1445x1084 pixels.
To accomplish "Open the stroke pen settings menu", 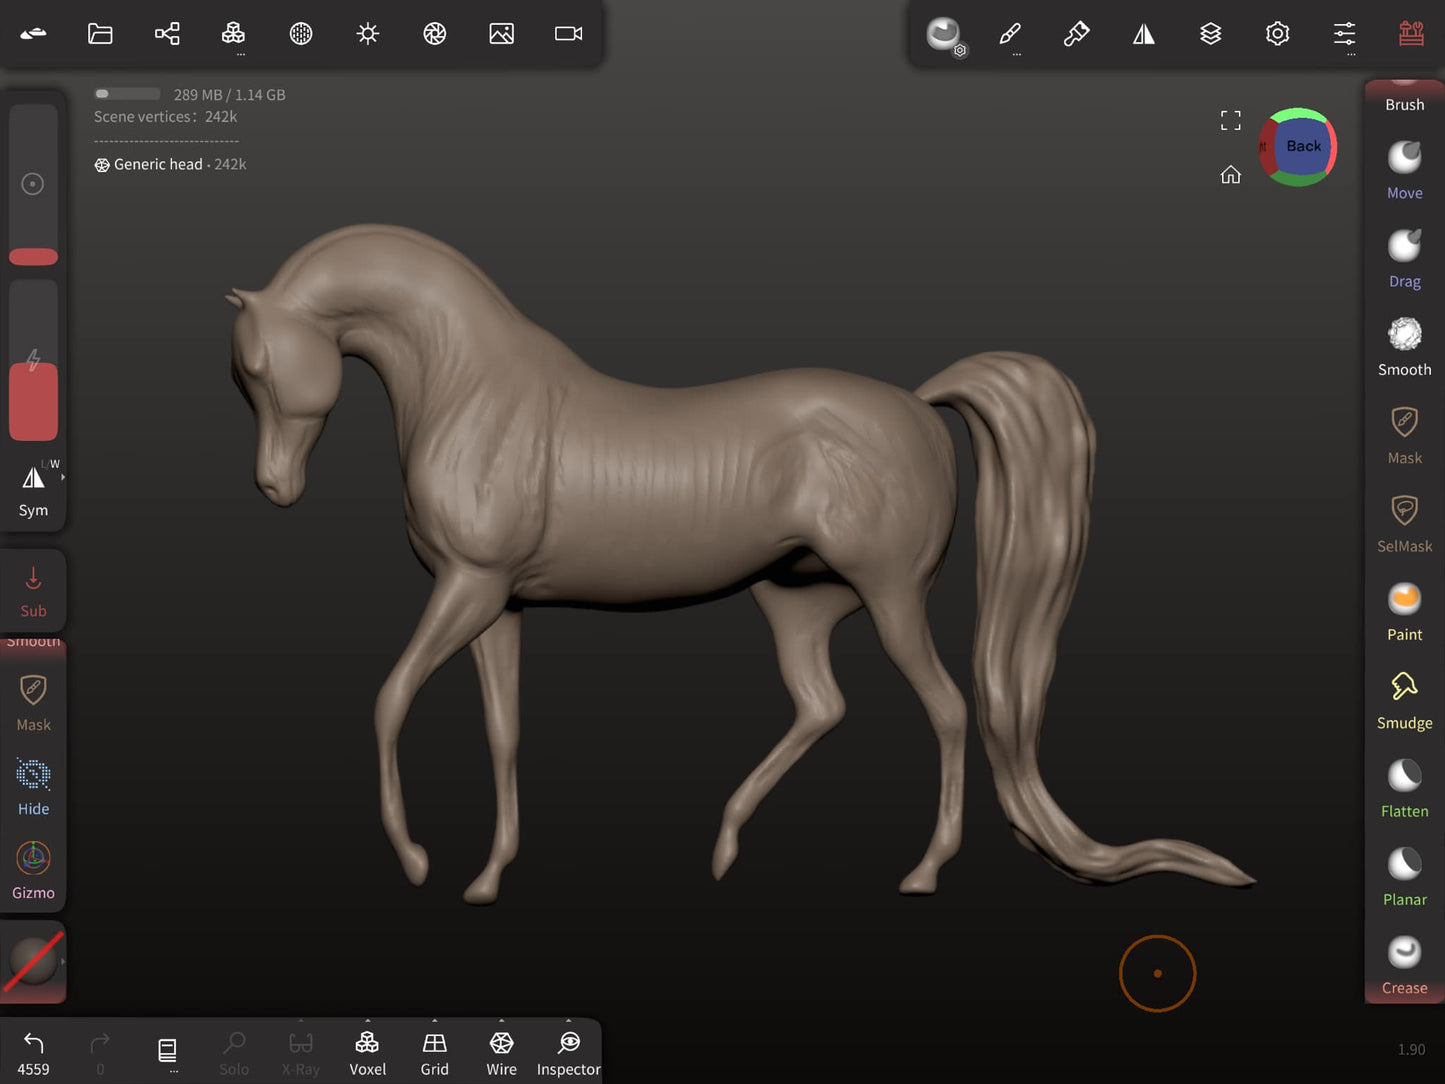I will [x=1010, y=34].
